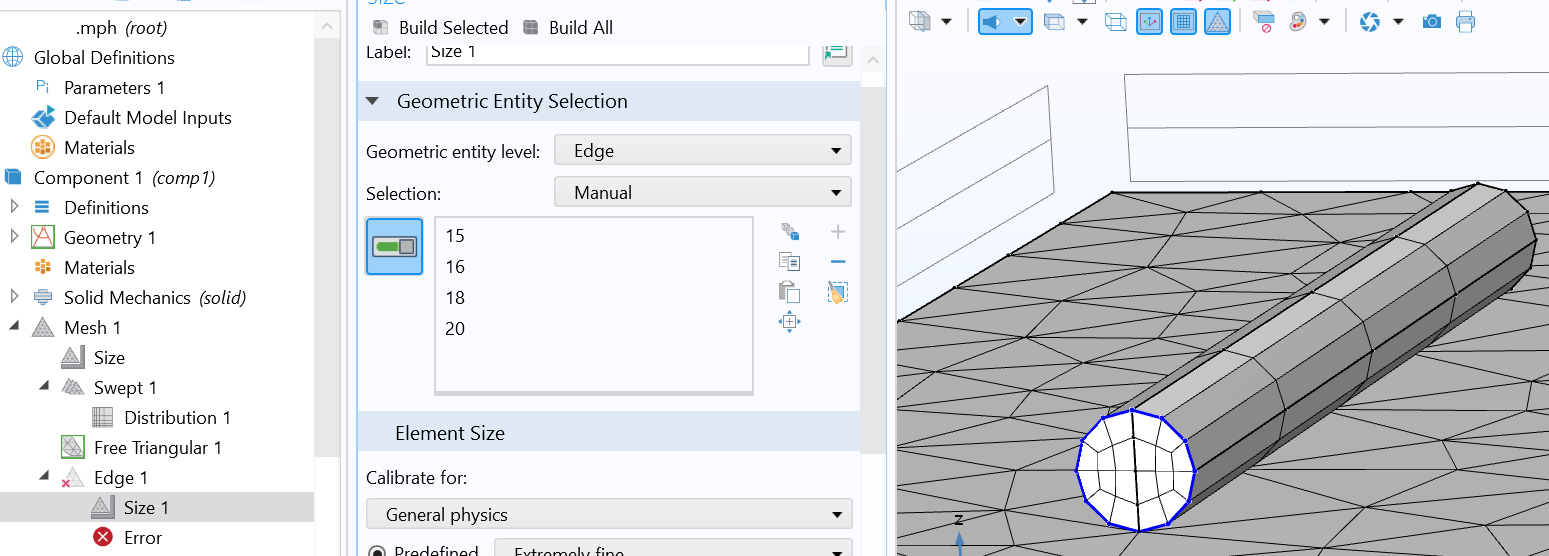Select the Predefined radio button
The image size is (1549, 556).
click(x=377, y=551)
